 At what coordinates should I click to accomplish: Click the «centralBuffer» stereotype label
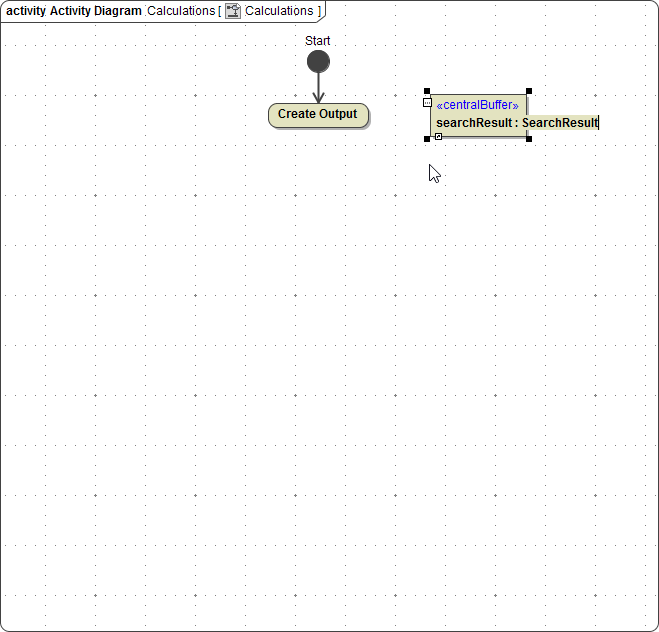[478, 105]
